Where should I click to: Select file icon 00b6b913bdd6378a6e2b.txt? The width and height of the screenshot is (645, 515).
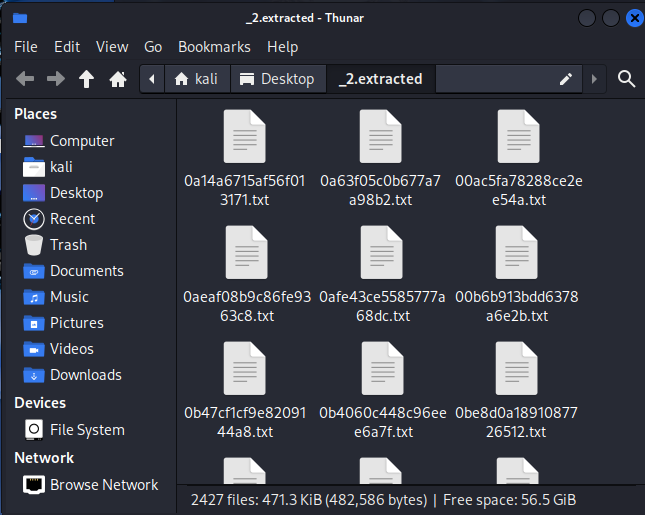[x=517, y=252]
